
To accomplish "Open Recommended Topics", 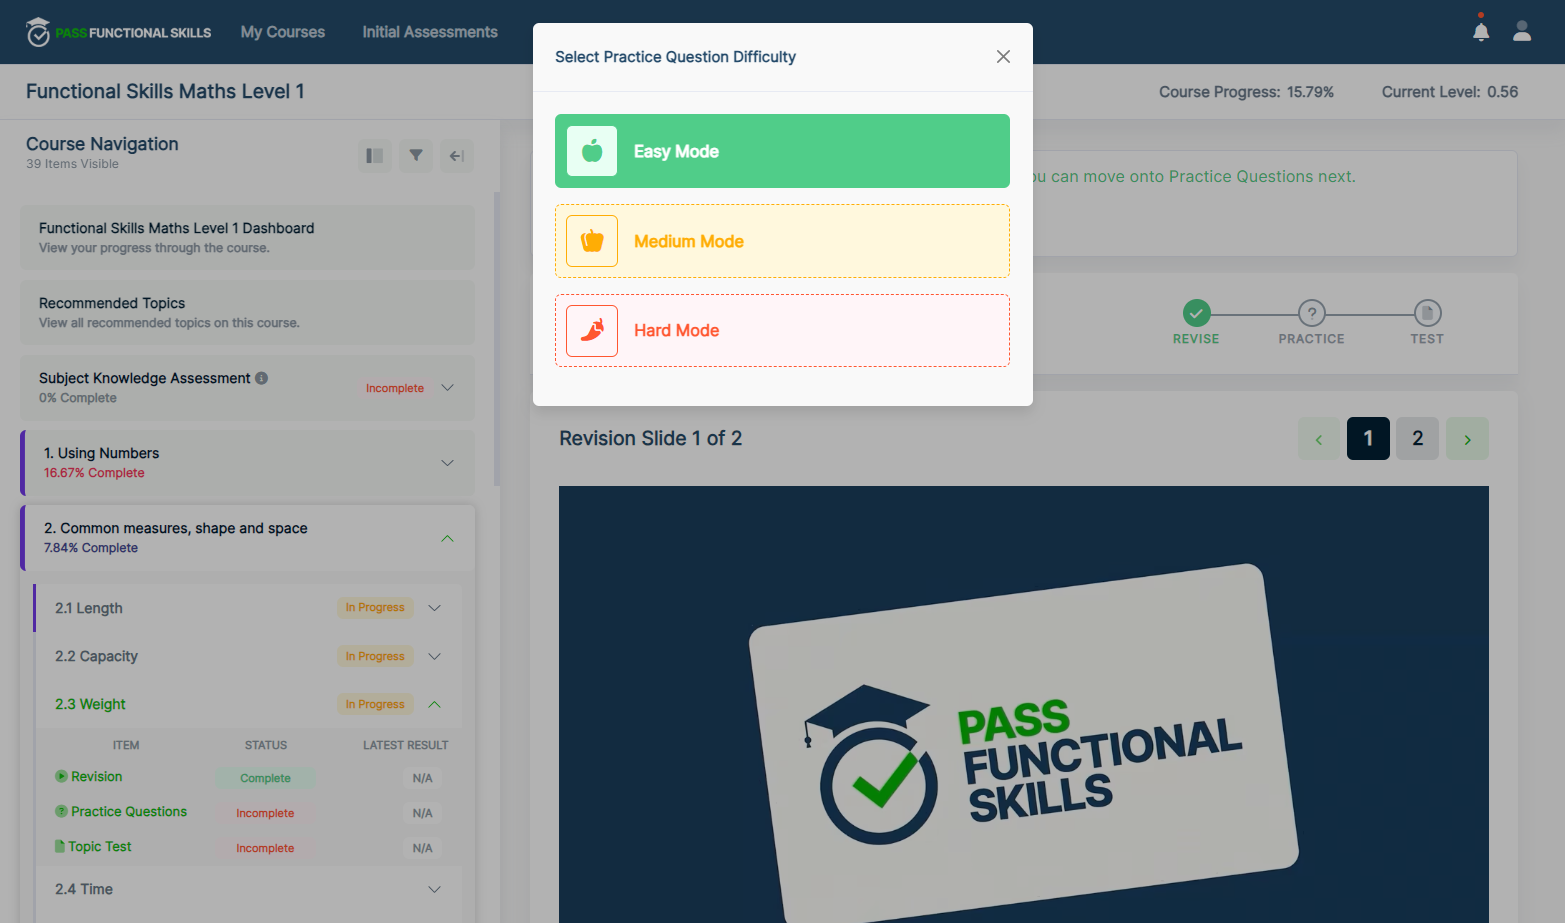I will click(x=248, y=313).
